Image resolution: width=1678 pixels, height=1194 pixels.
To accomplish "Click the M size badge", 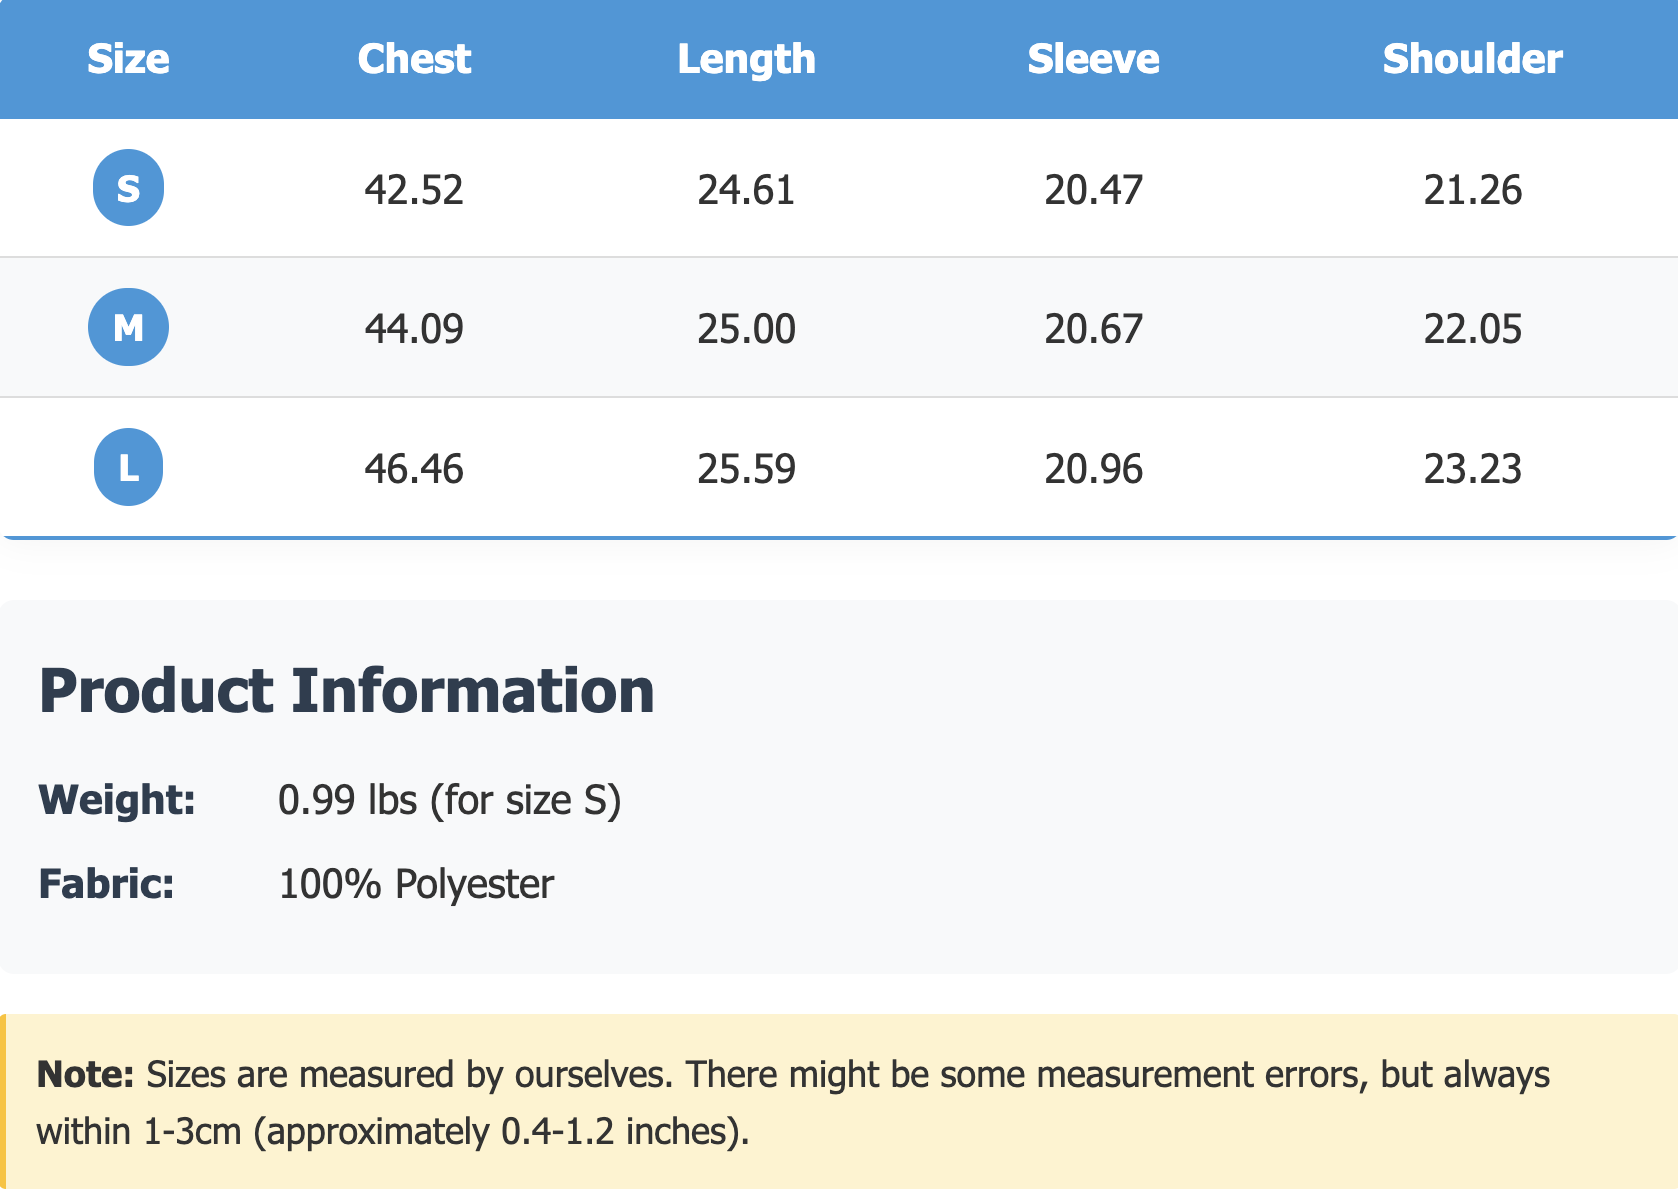I will pyautogui.click(x=128, y=327).
